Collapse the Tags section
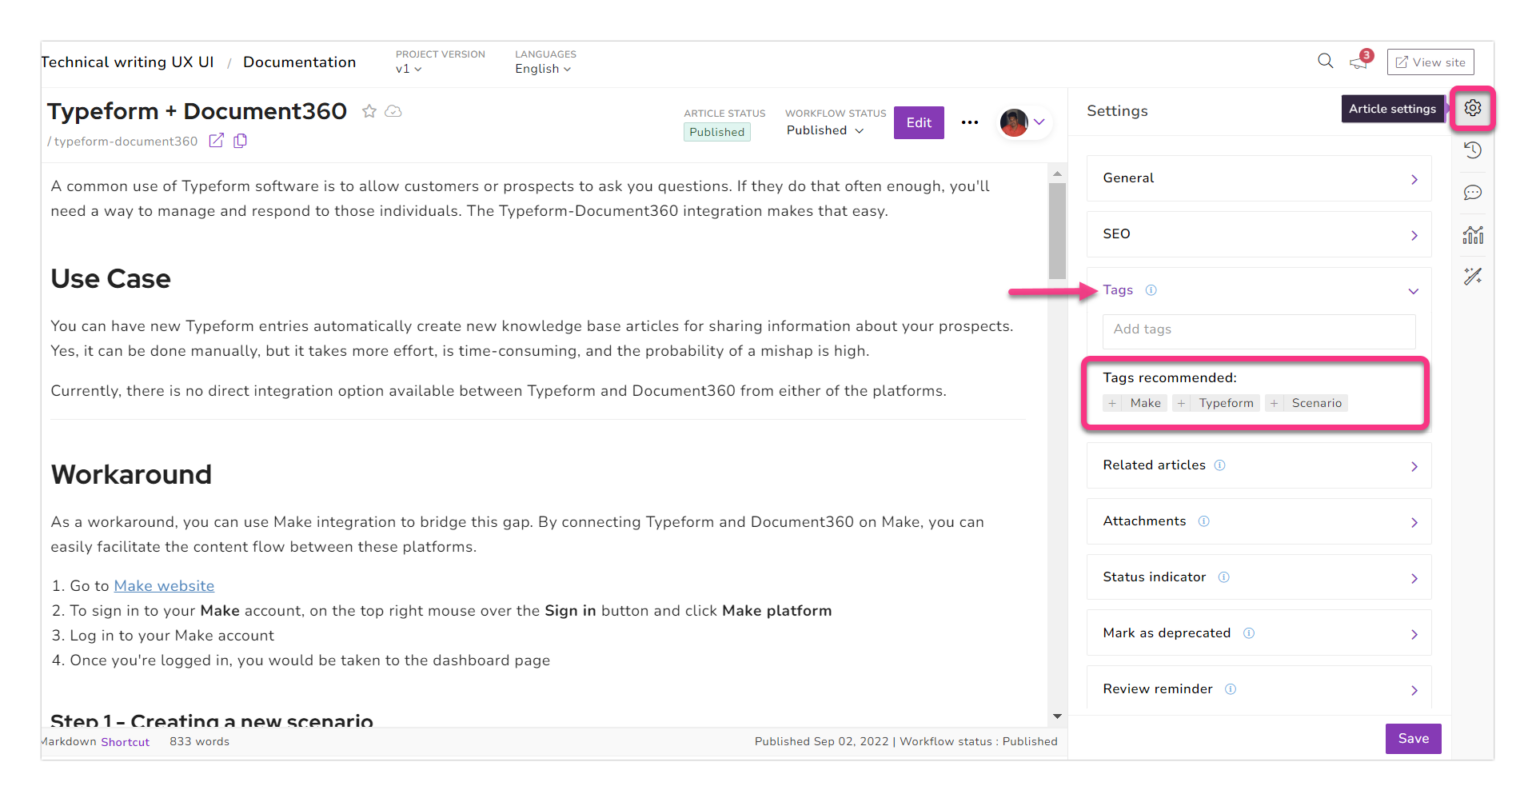Image resolution: width=1536 pixels, height=802 pixels. pyautogui.click(x=1413, y=290)
